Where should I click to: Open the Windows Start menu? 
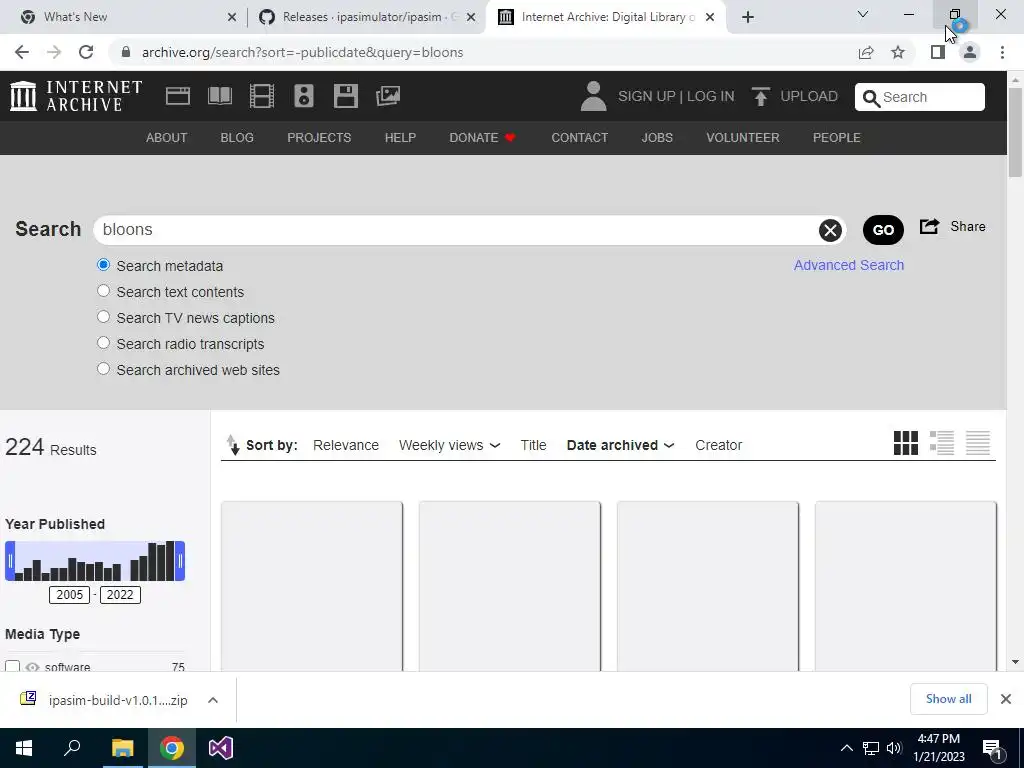[24, 748]
